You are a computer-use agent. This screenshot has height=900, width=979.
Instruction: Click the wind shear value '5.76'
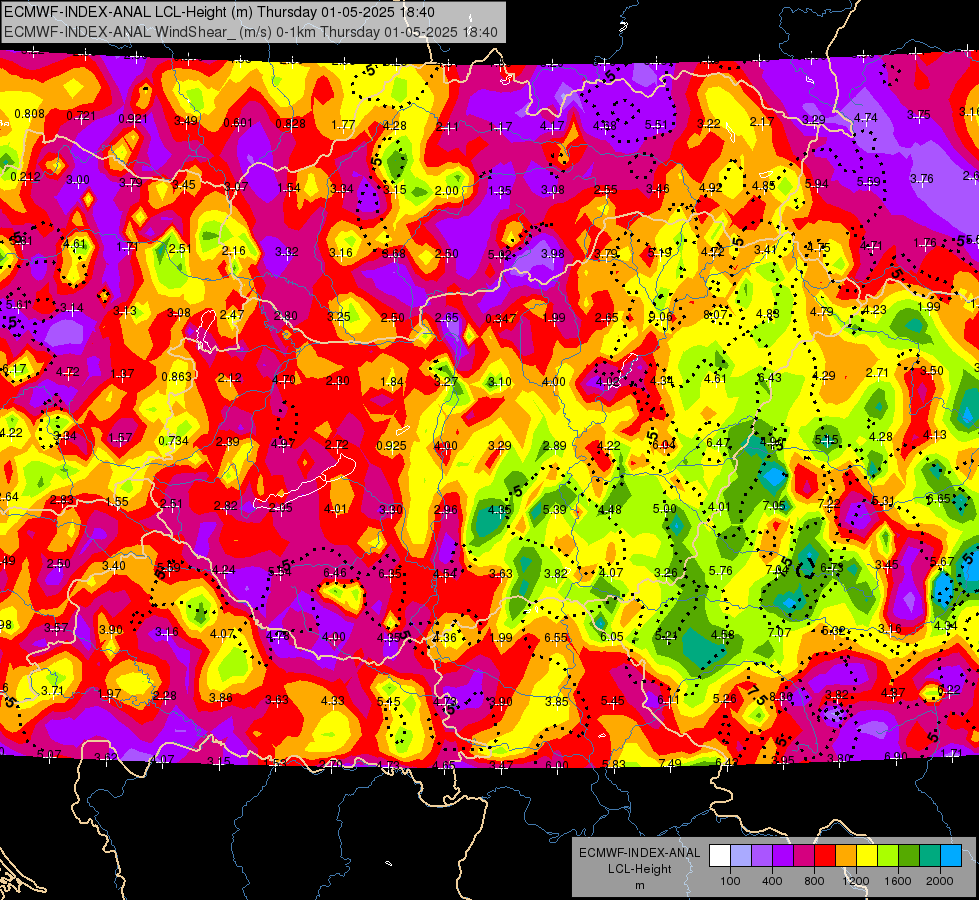(x=721, y=570)
